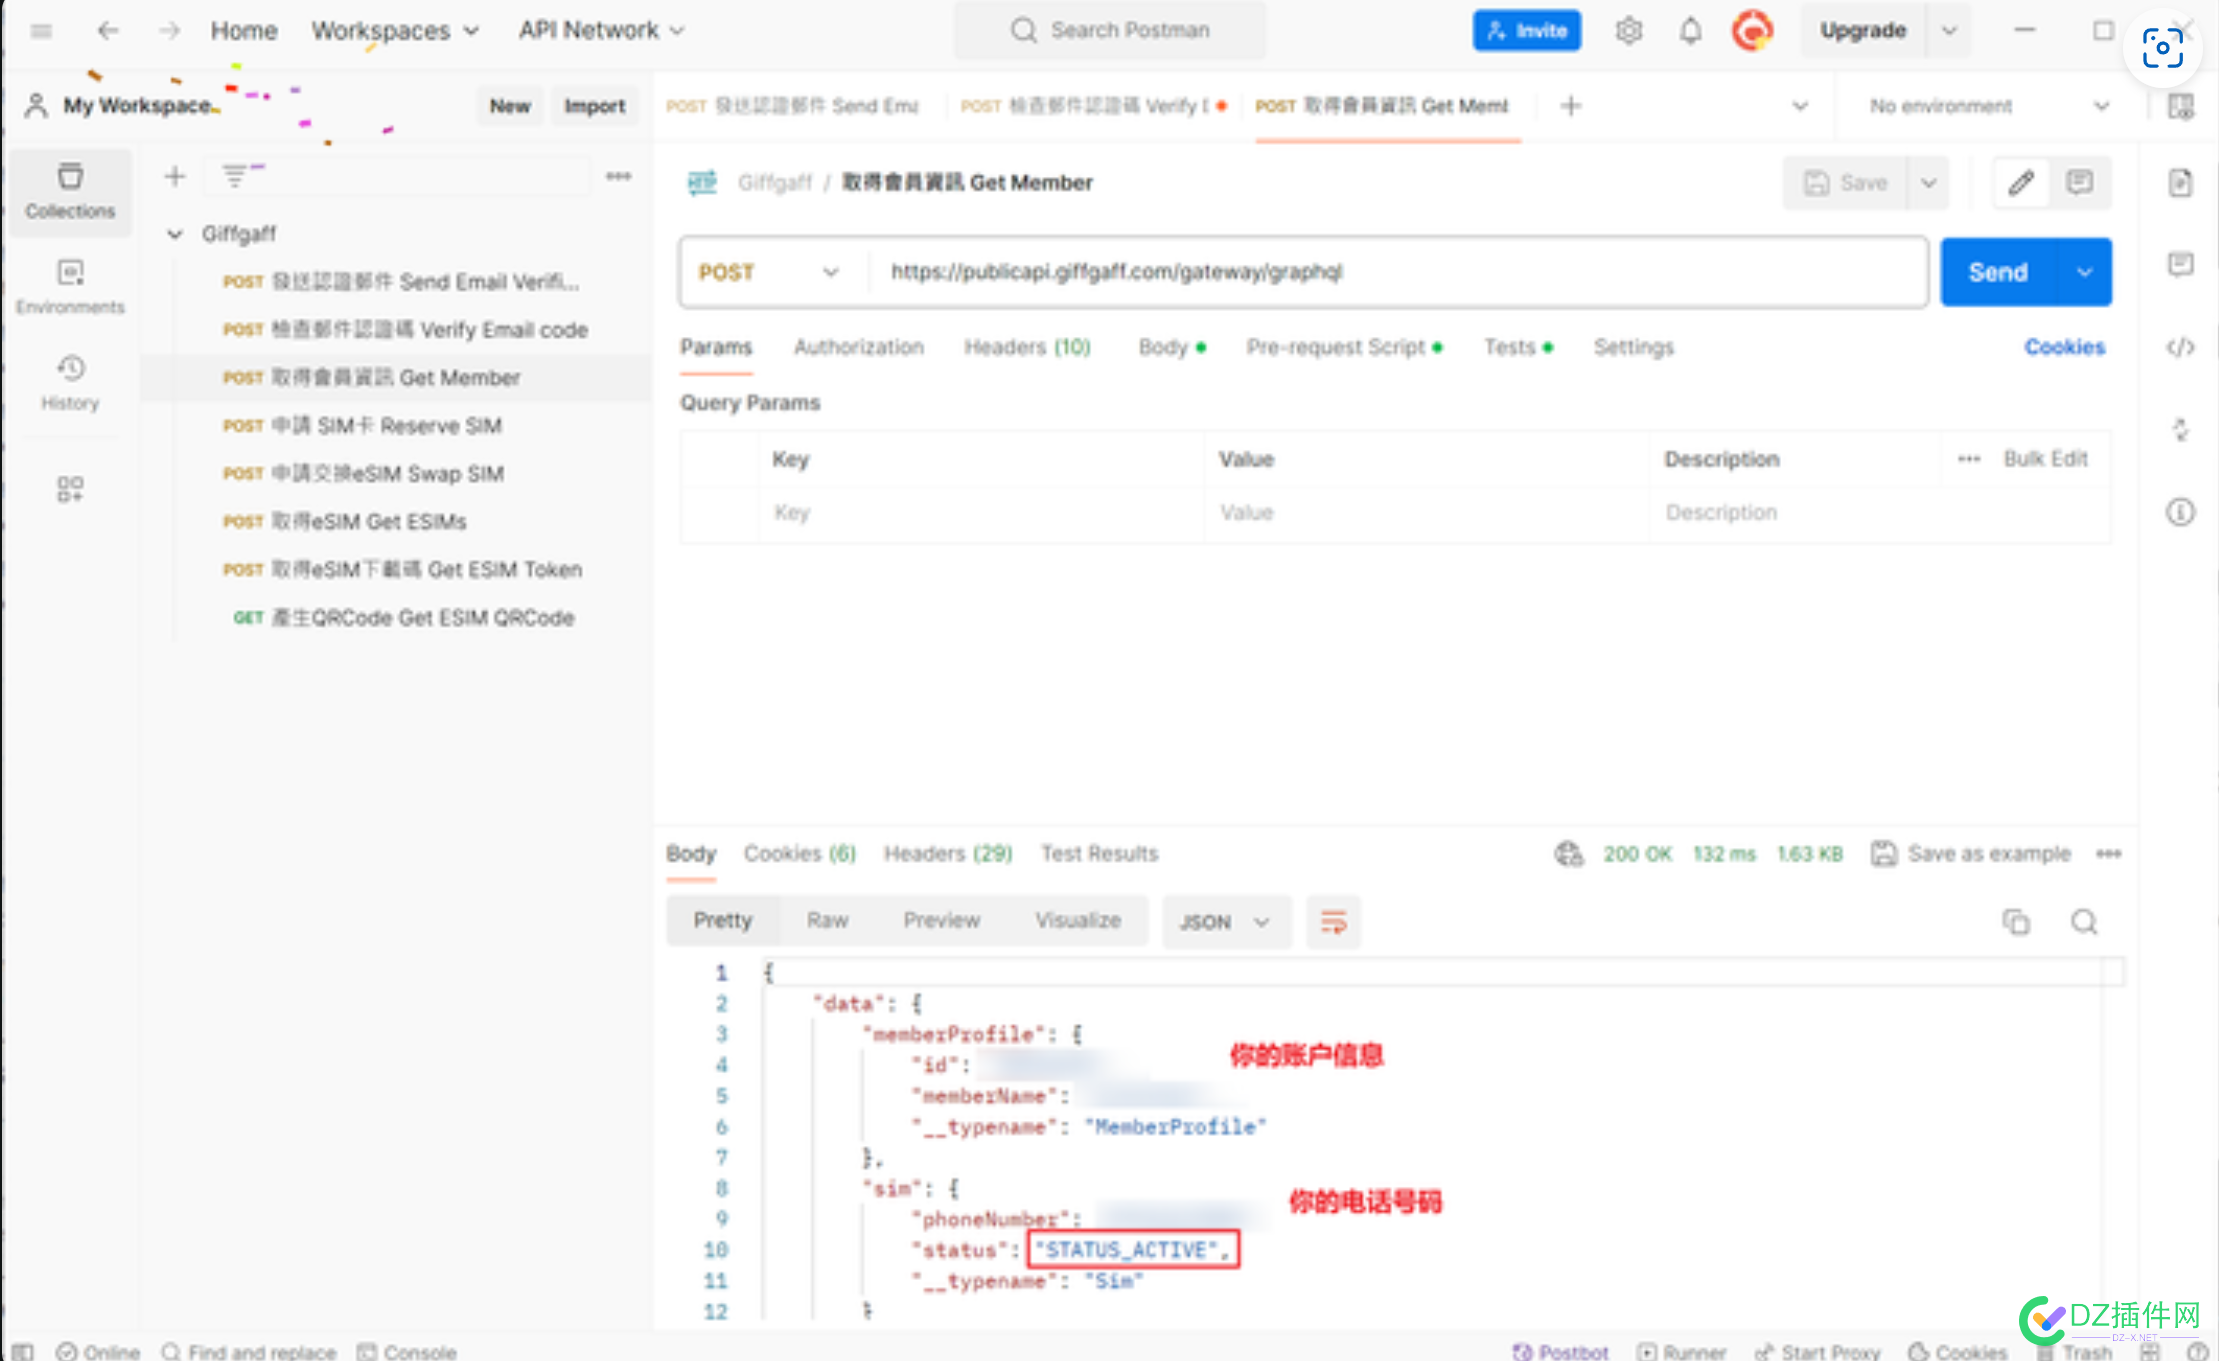Open the response three-dot more options
2219x1361 pixels.
coord(2109,854)
